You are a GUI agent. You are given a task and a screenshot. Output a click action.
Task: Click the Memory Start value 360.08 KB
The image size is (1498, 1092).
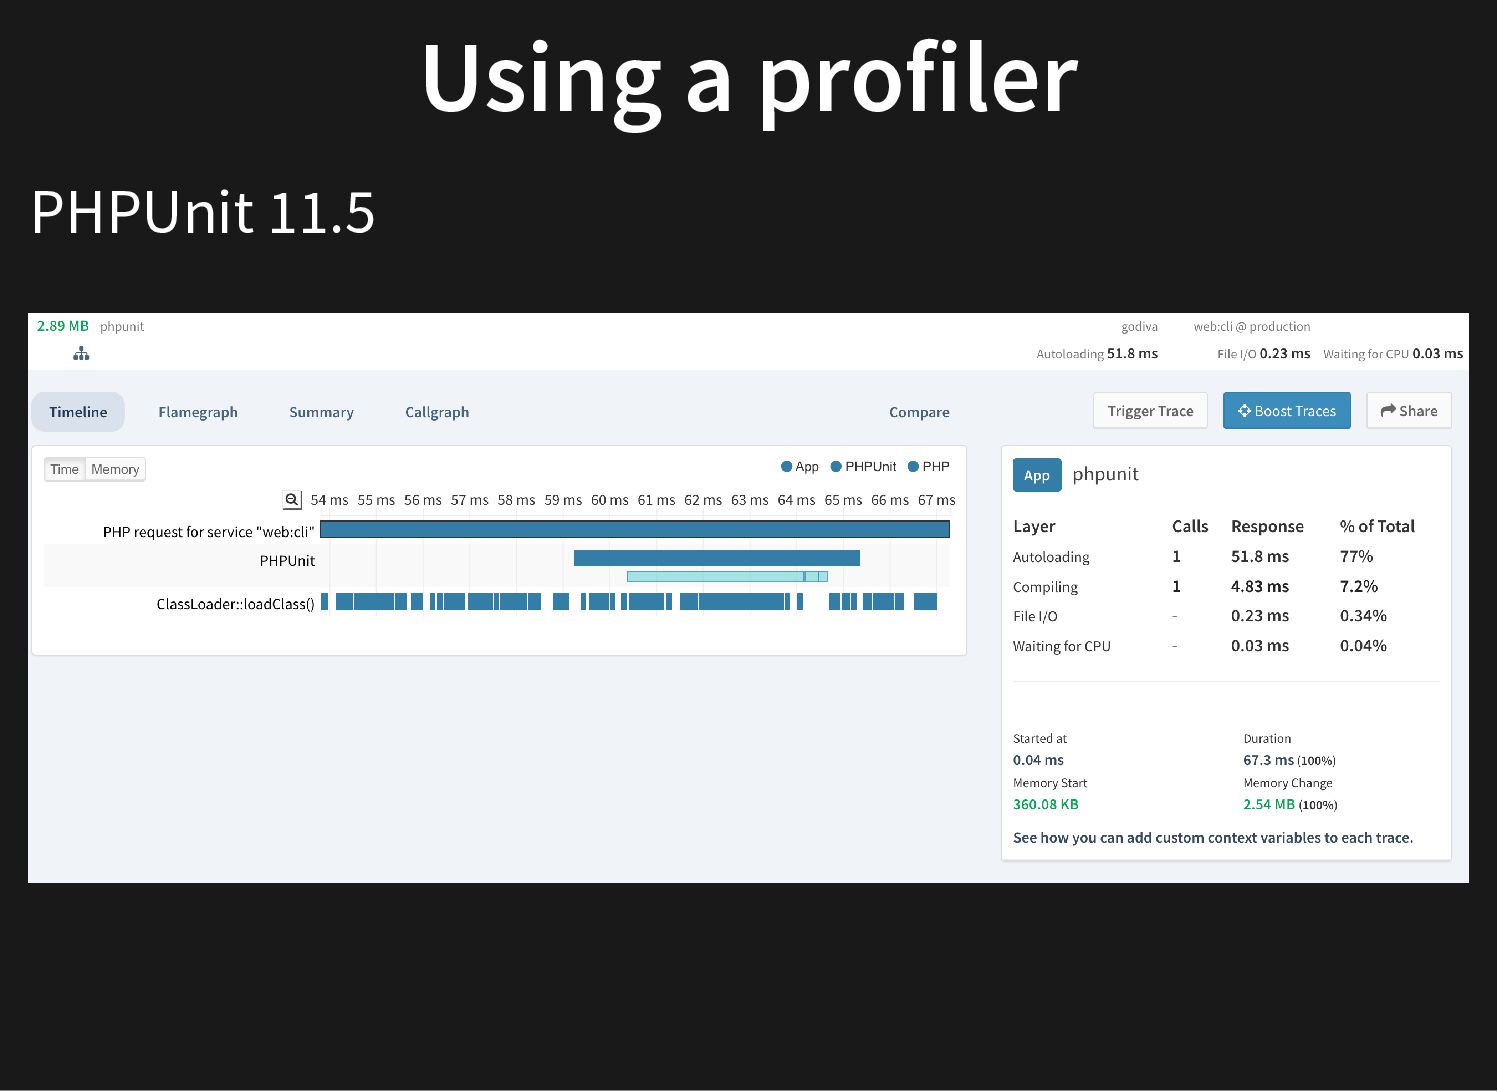pos(1046,804)
